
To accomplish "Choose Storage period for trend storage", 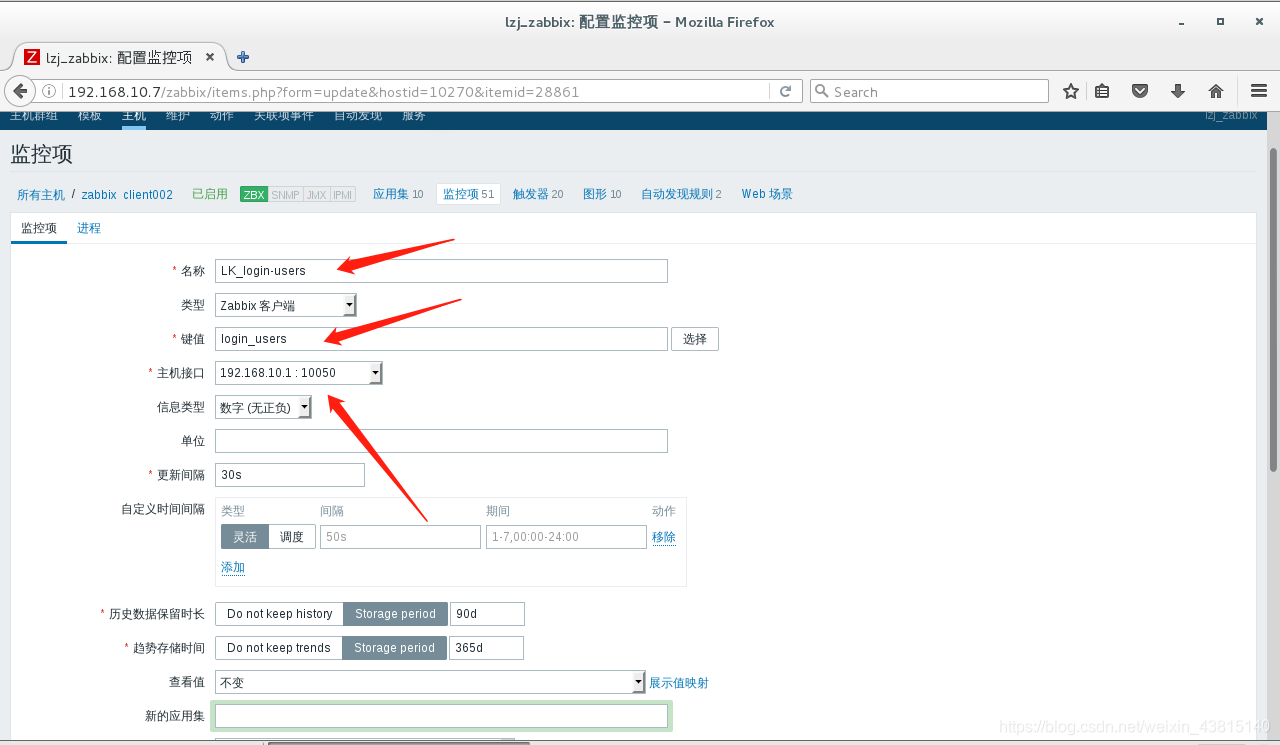I will click(x=394, y=648).
